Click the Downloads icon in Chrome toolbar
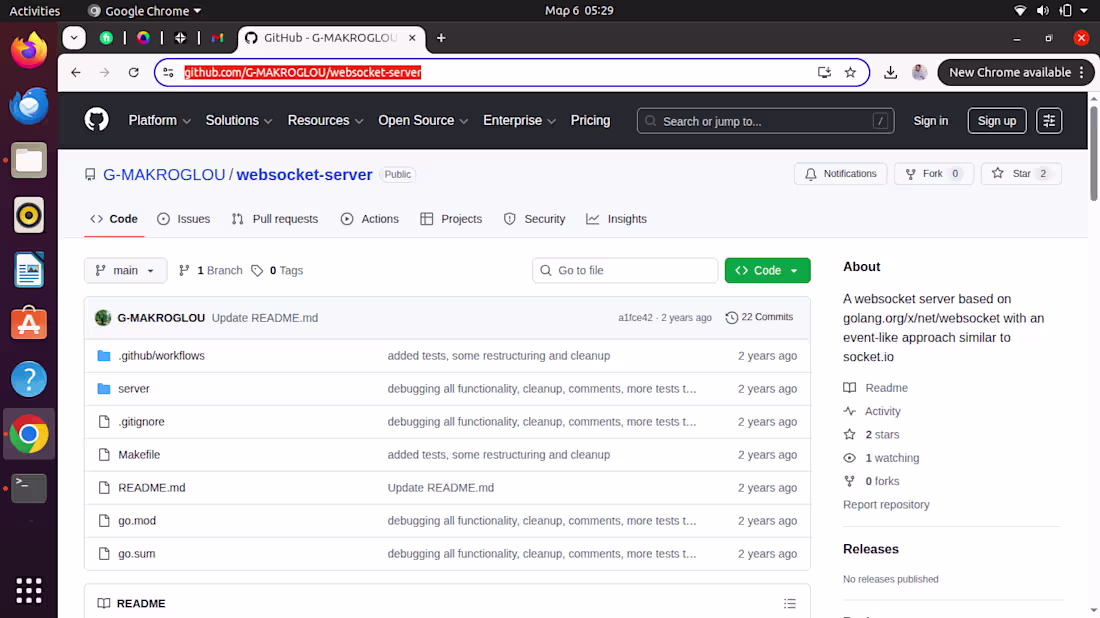The width and height of the screenshot is (1100, 618). [889, 72]
